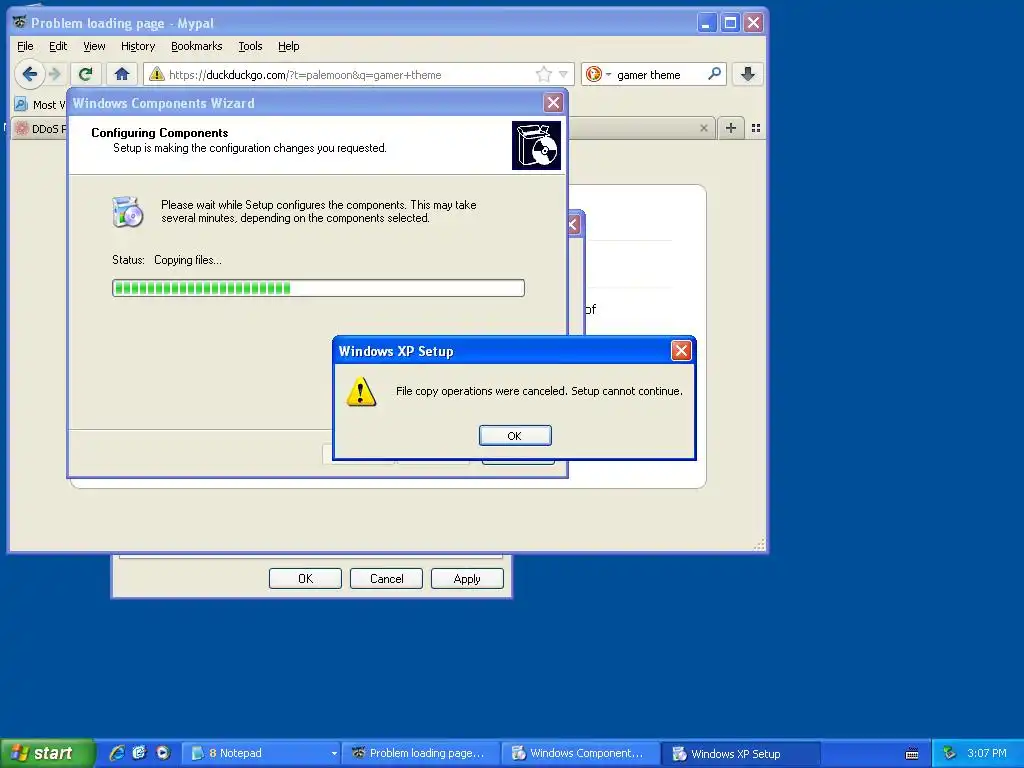Click OK in the background properties dialog
This screenshot has width=1024, height=768.
pos(305,579)
